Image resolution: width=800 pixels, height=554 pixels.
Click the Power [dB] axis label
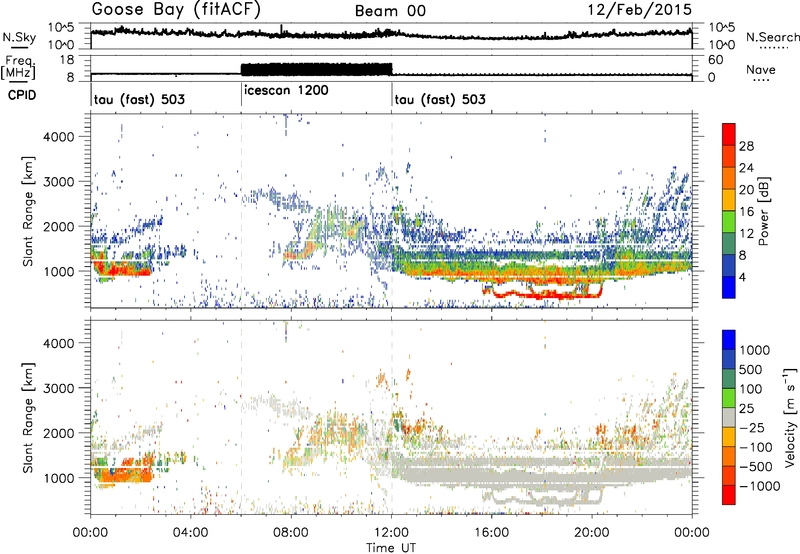click(x=763, y=211)
